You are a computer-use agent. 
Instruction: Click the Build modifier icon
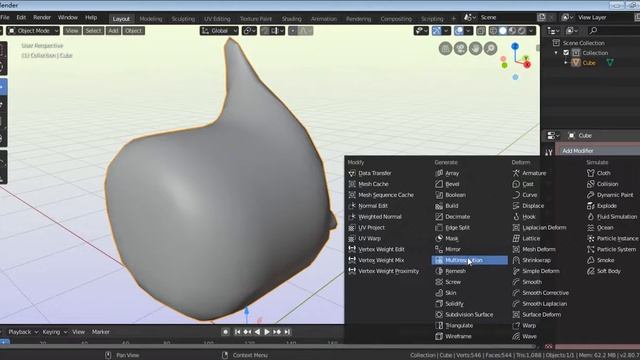point(439,206)
